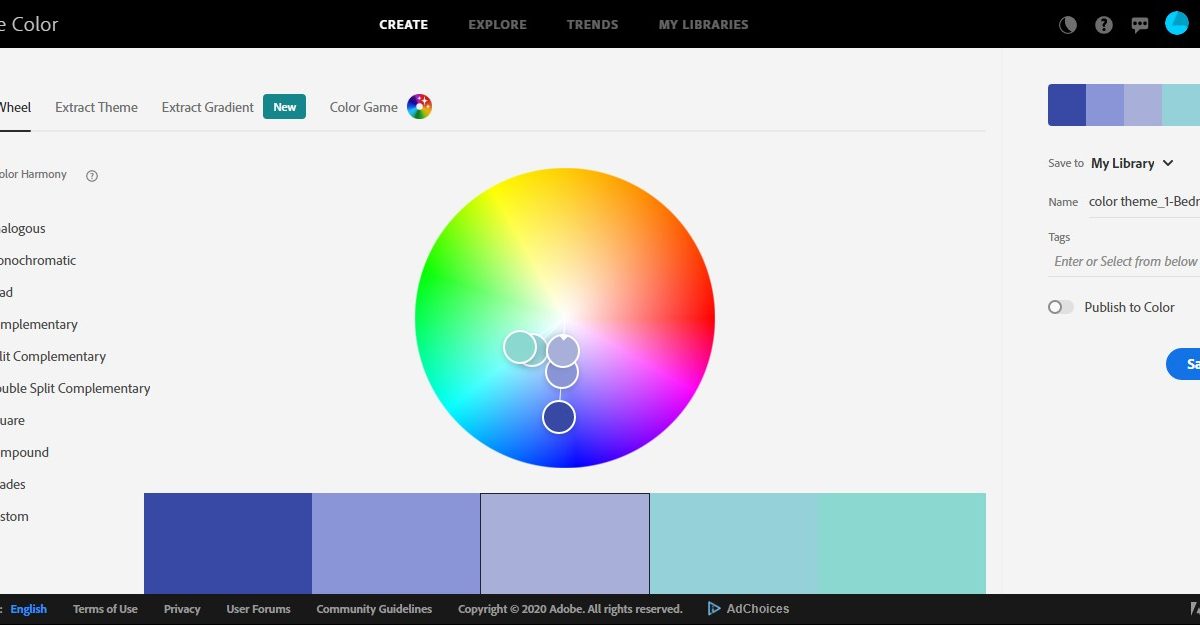The height and width of the screenshot is (625, 1200).
Task: Expand the My Library save dropdown
Action: point(1132,163)
